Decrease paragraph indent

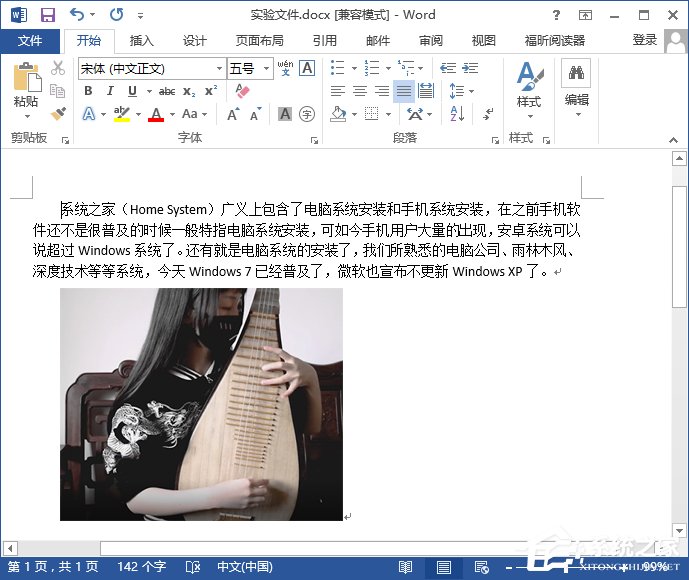pos(448,68)
